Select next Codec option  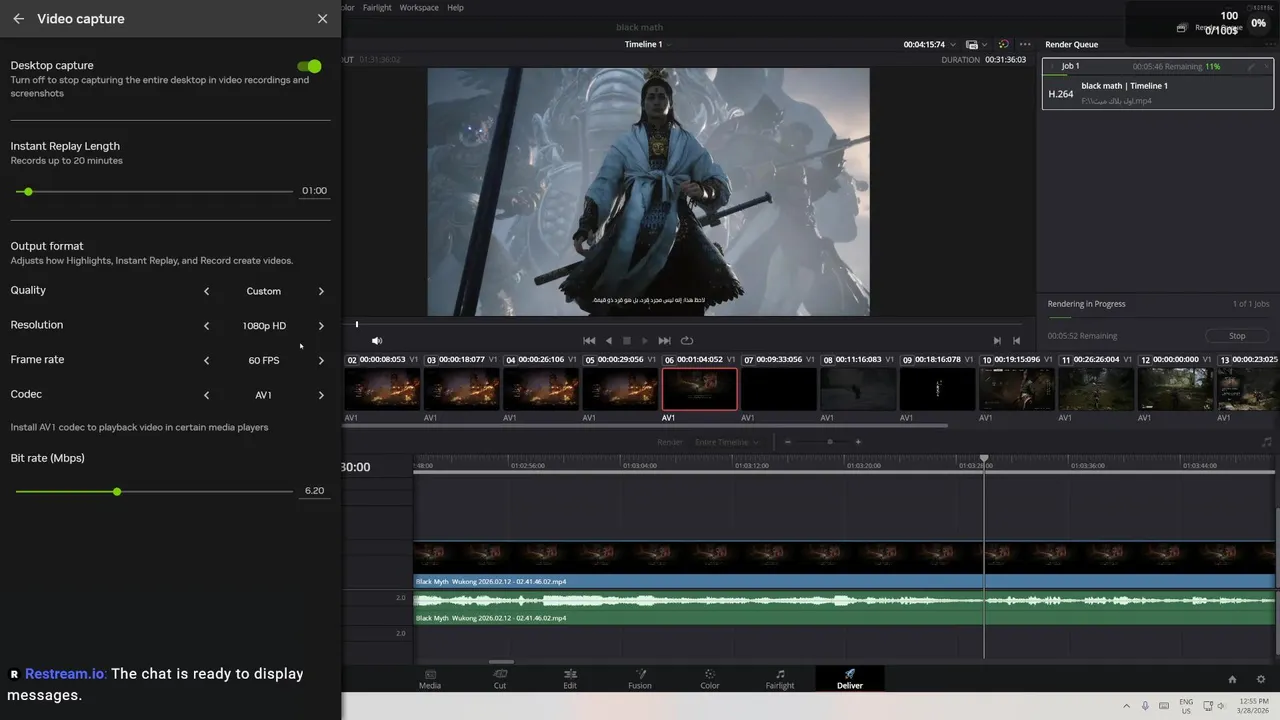321,395
